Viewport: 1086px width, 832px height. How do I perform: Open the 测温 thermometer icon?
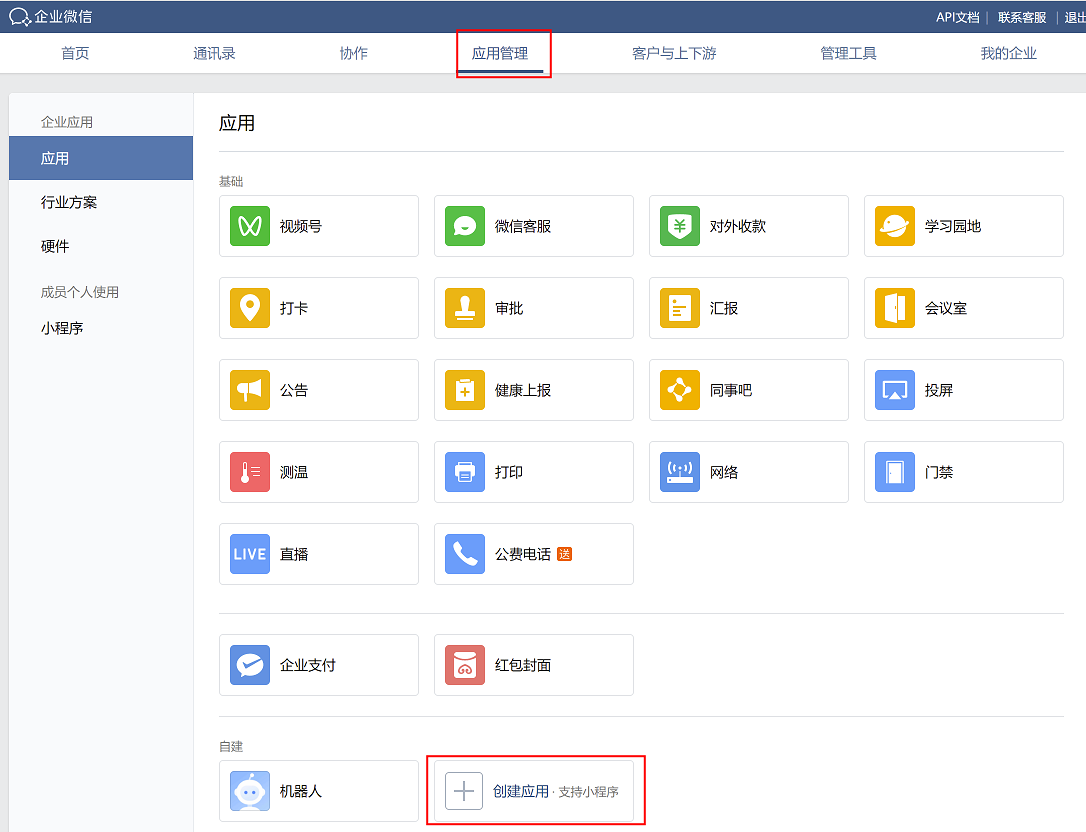tap(250, 472)
